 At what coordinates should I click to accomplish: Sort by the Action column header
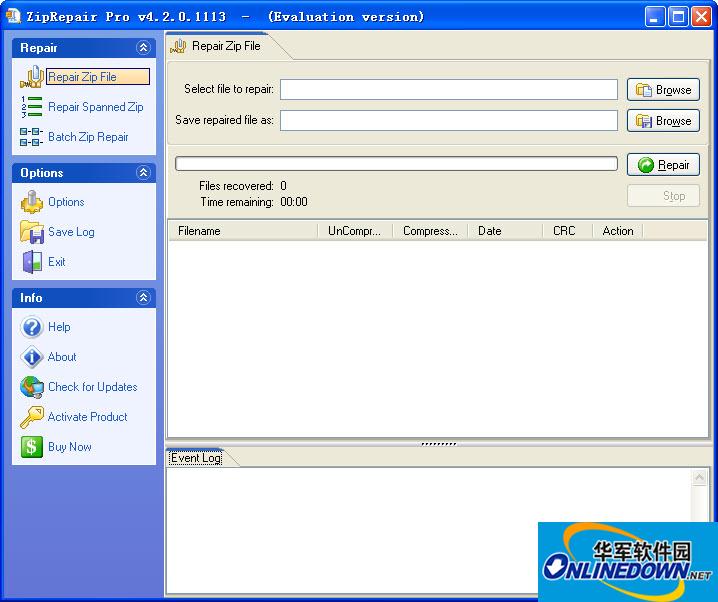[x=618, y=231]
